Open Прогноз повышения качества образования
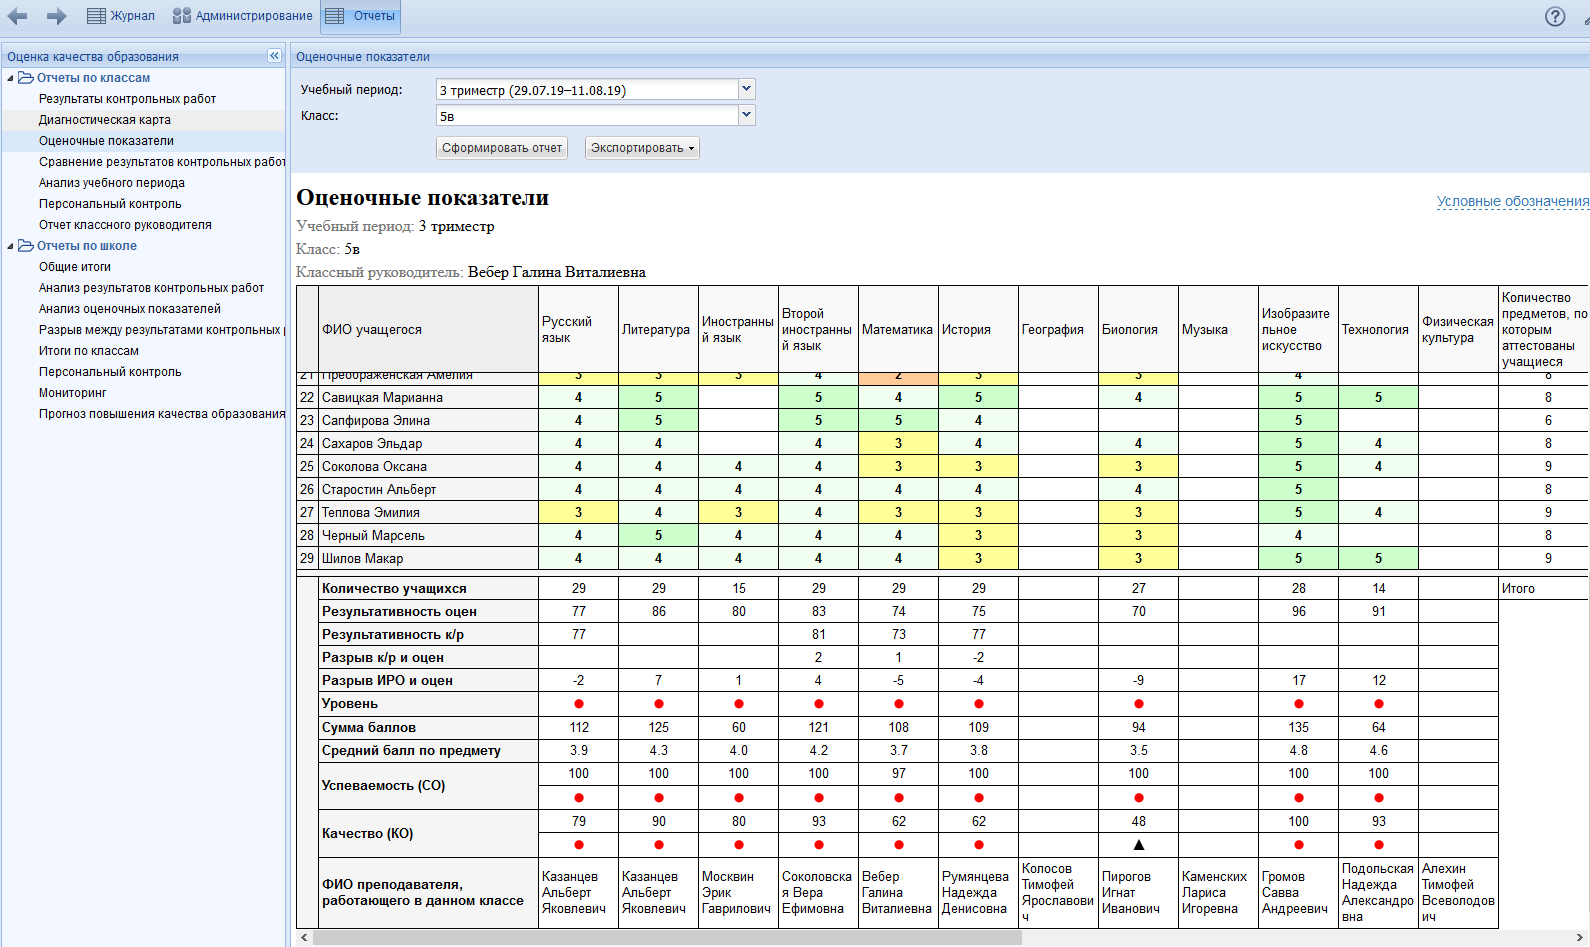Screen dimensions: 1590x947 tap(162, 414)
